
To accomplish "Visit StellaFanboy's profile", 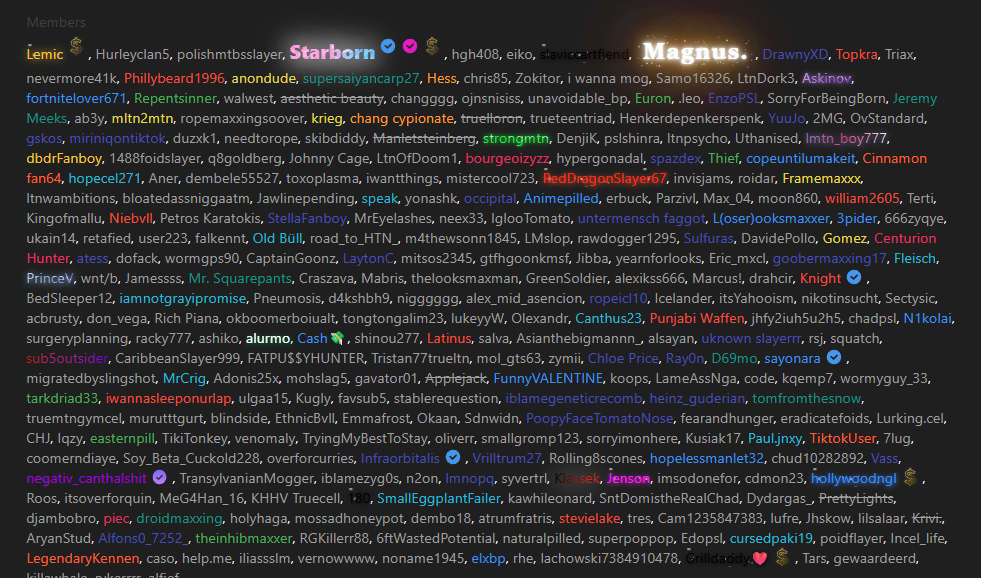I will point(307,218).
